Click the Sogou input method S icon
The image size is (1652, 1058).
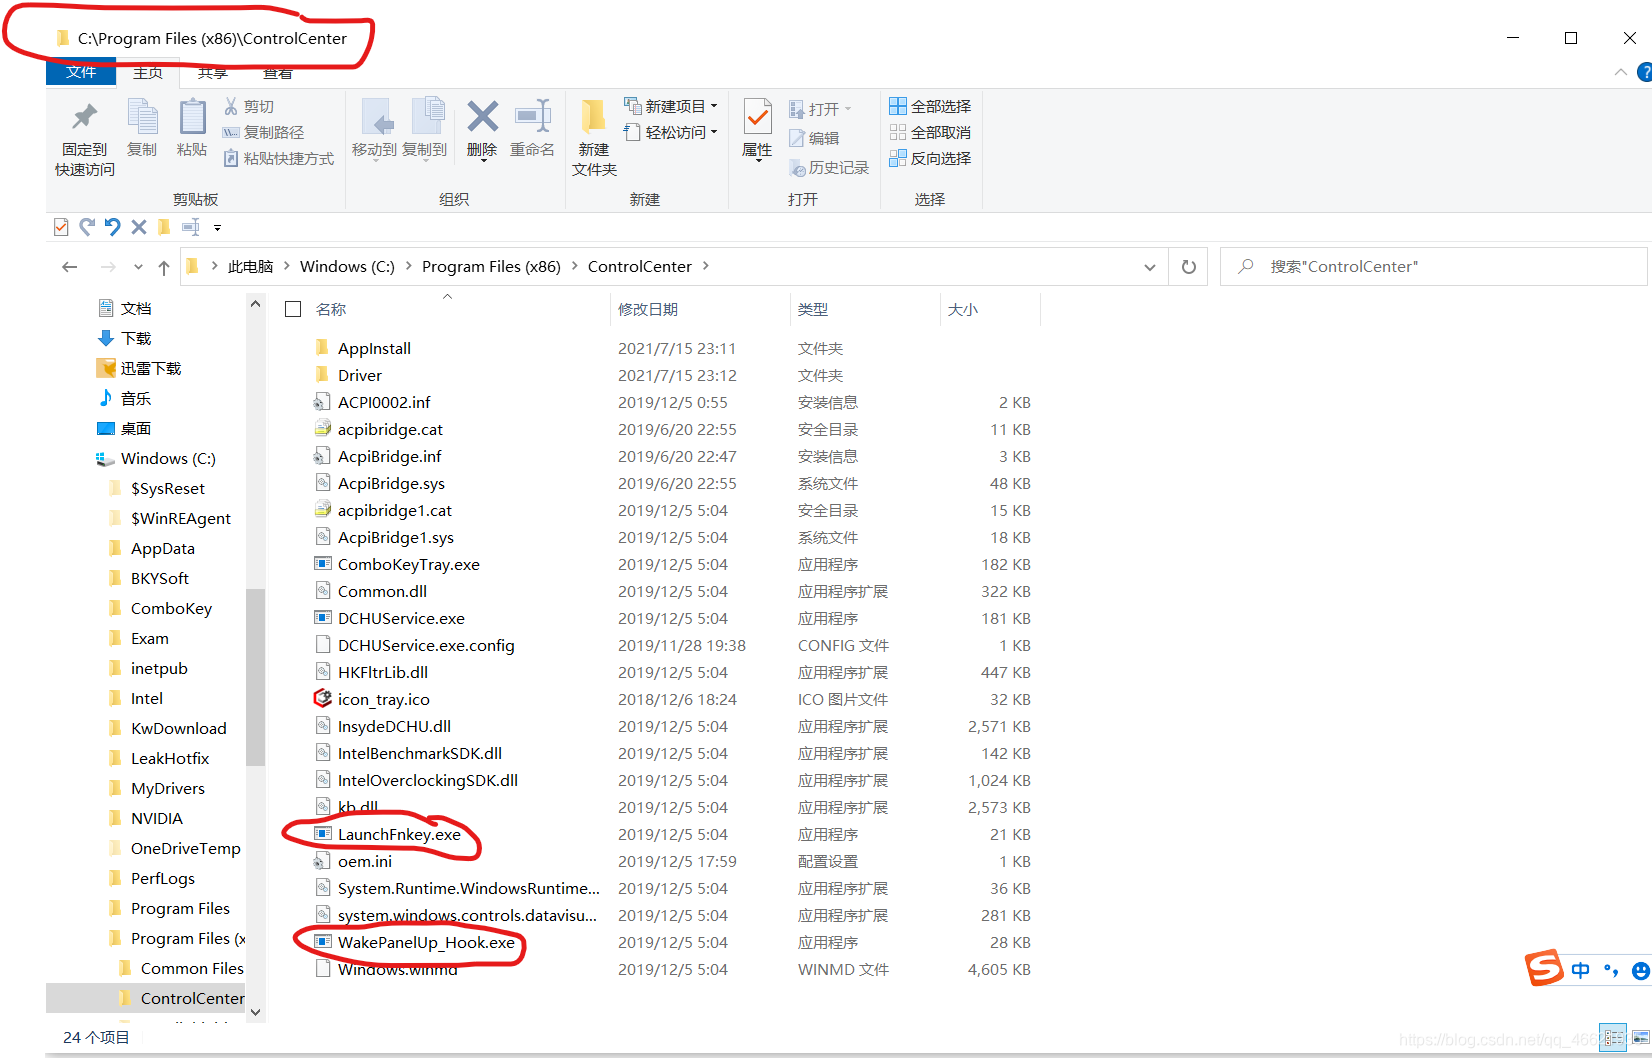click(x=1543, y=968)
